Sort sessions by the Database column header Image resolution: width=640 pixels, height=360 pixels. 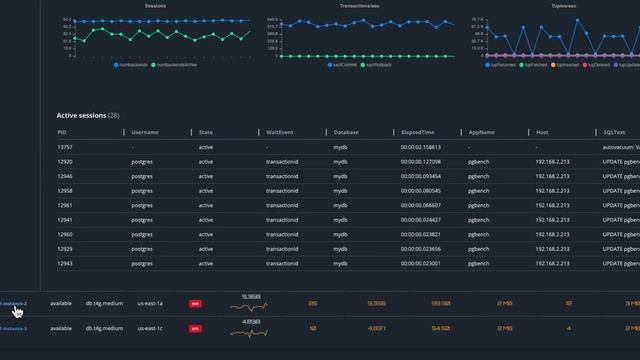tap(346, 132)
